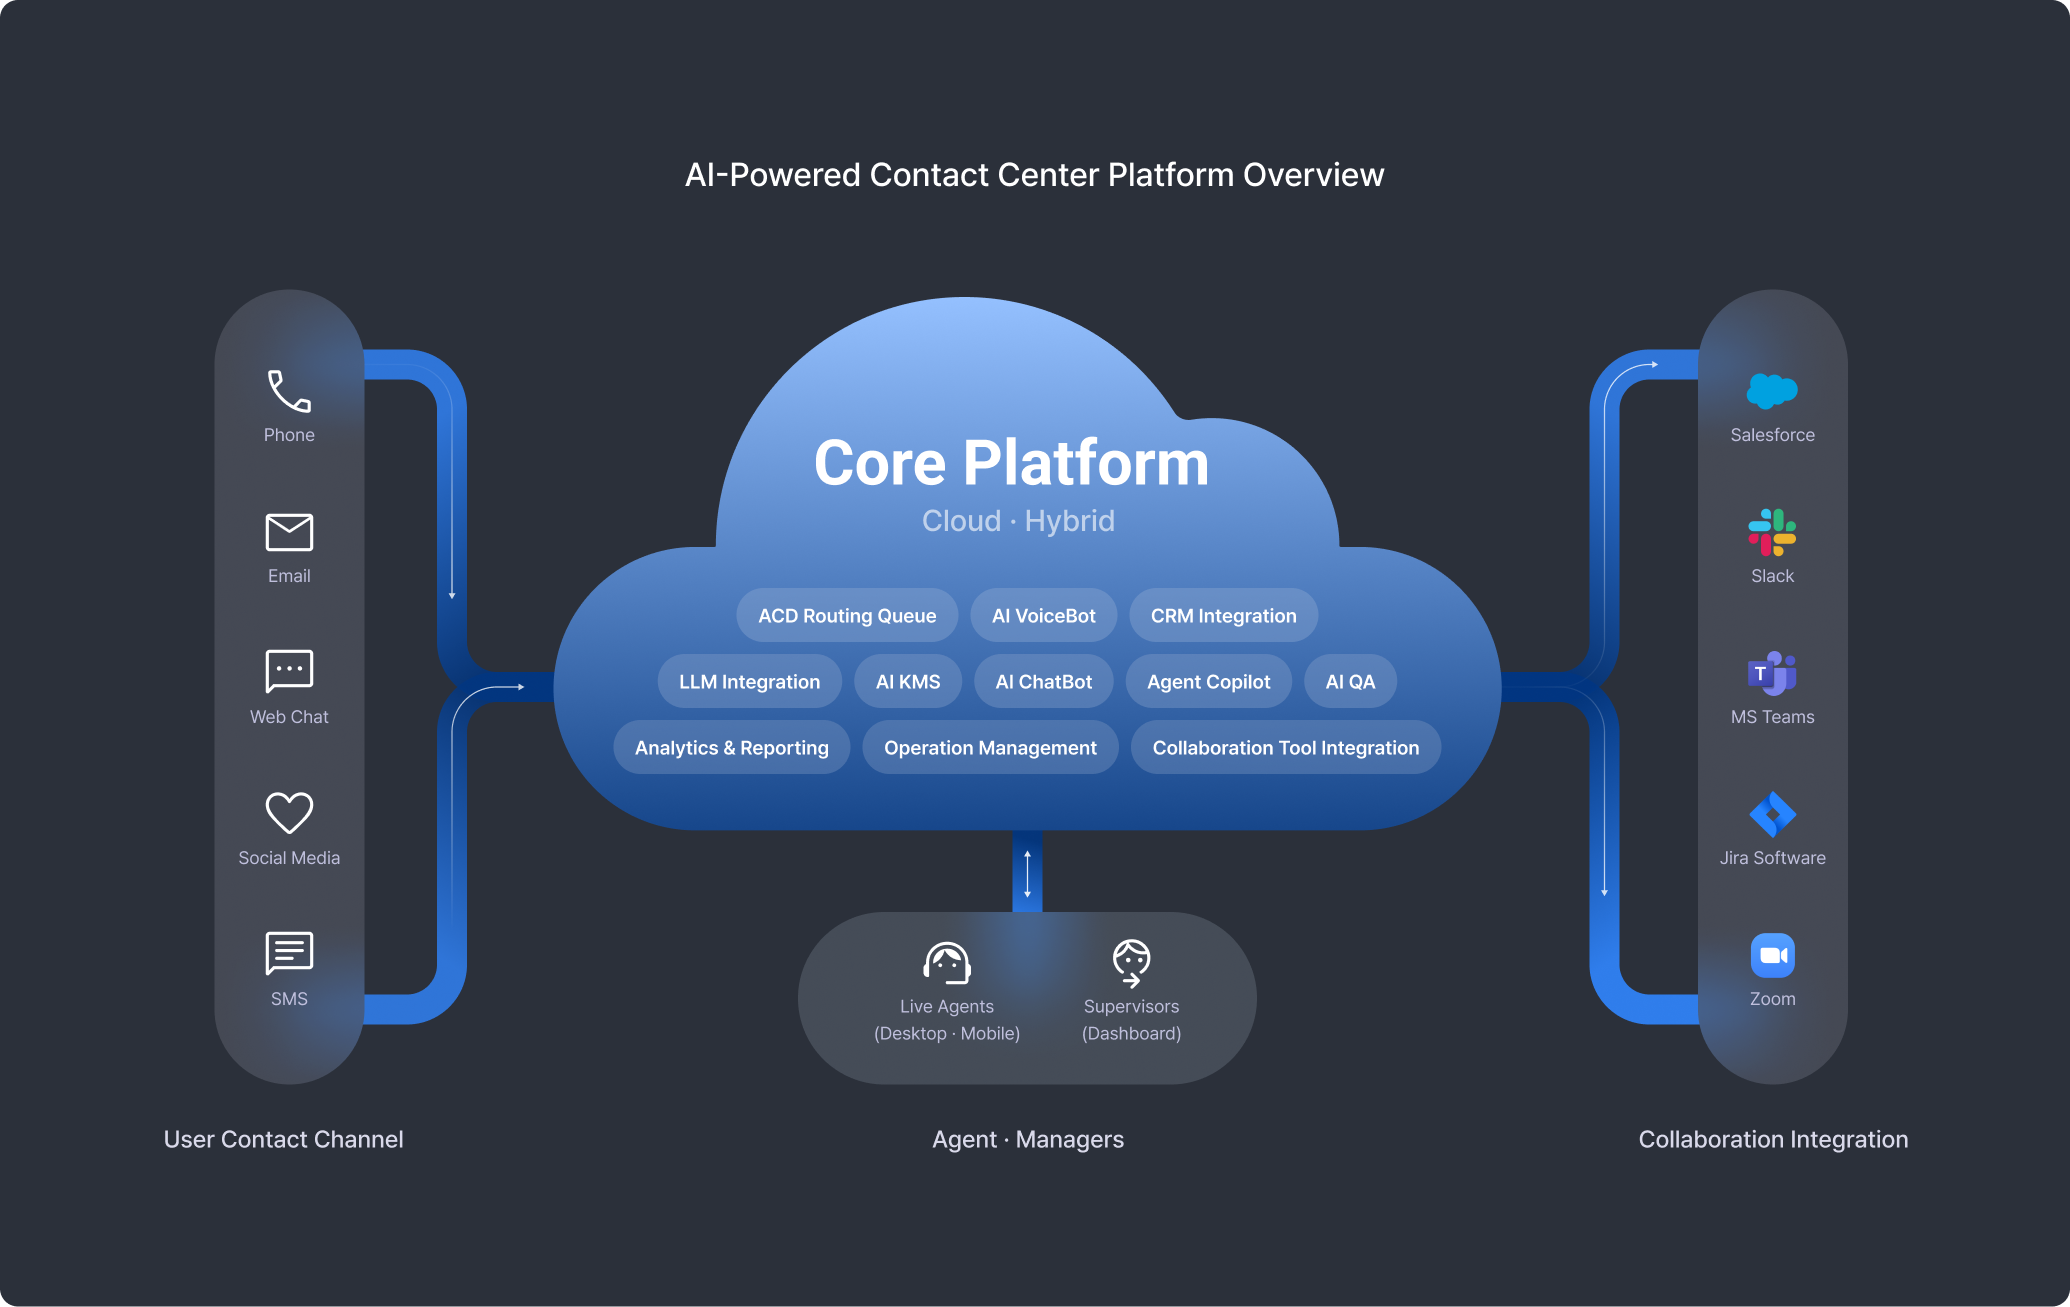Click the Agent Copilot pill
The height and width of the screenshot is (1307, 2070).
1208,682
